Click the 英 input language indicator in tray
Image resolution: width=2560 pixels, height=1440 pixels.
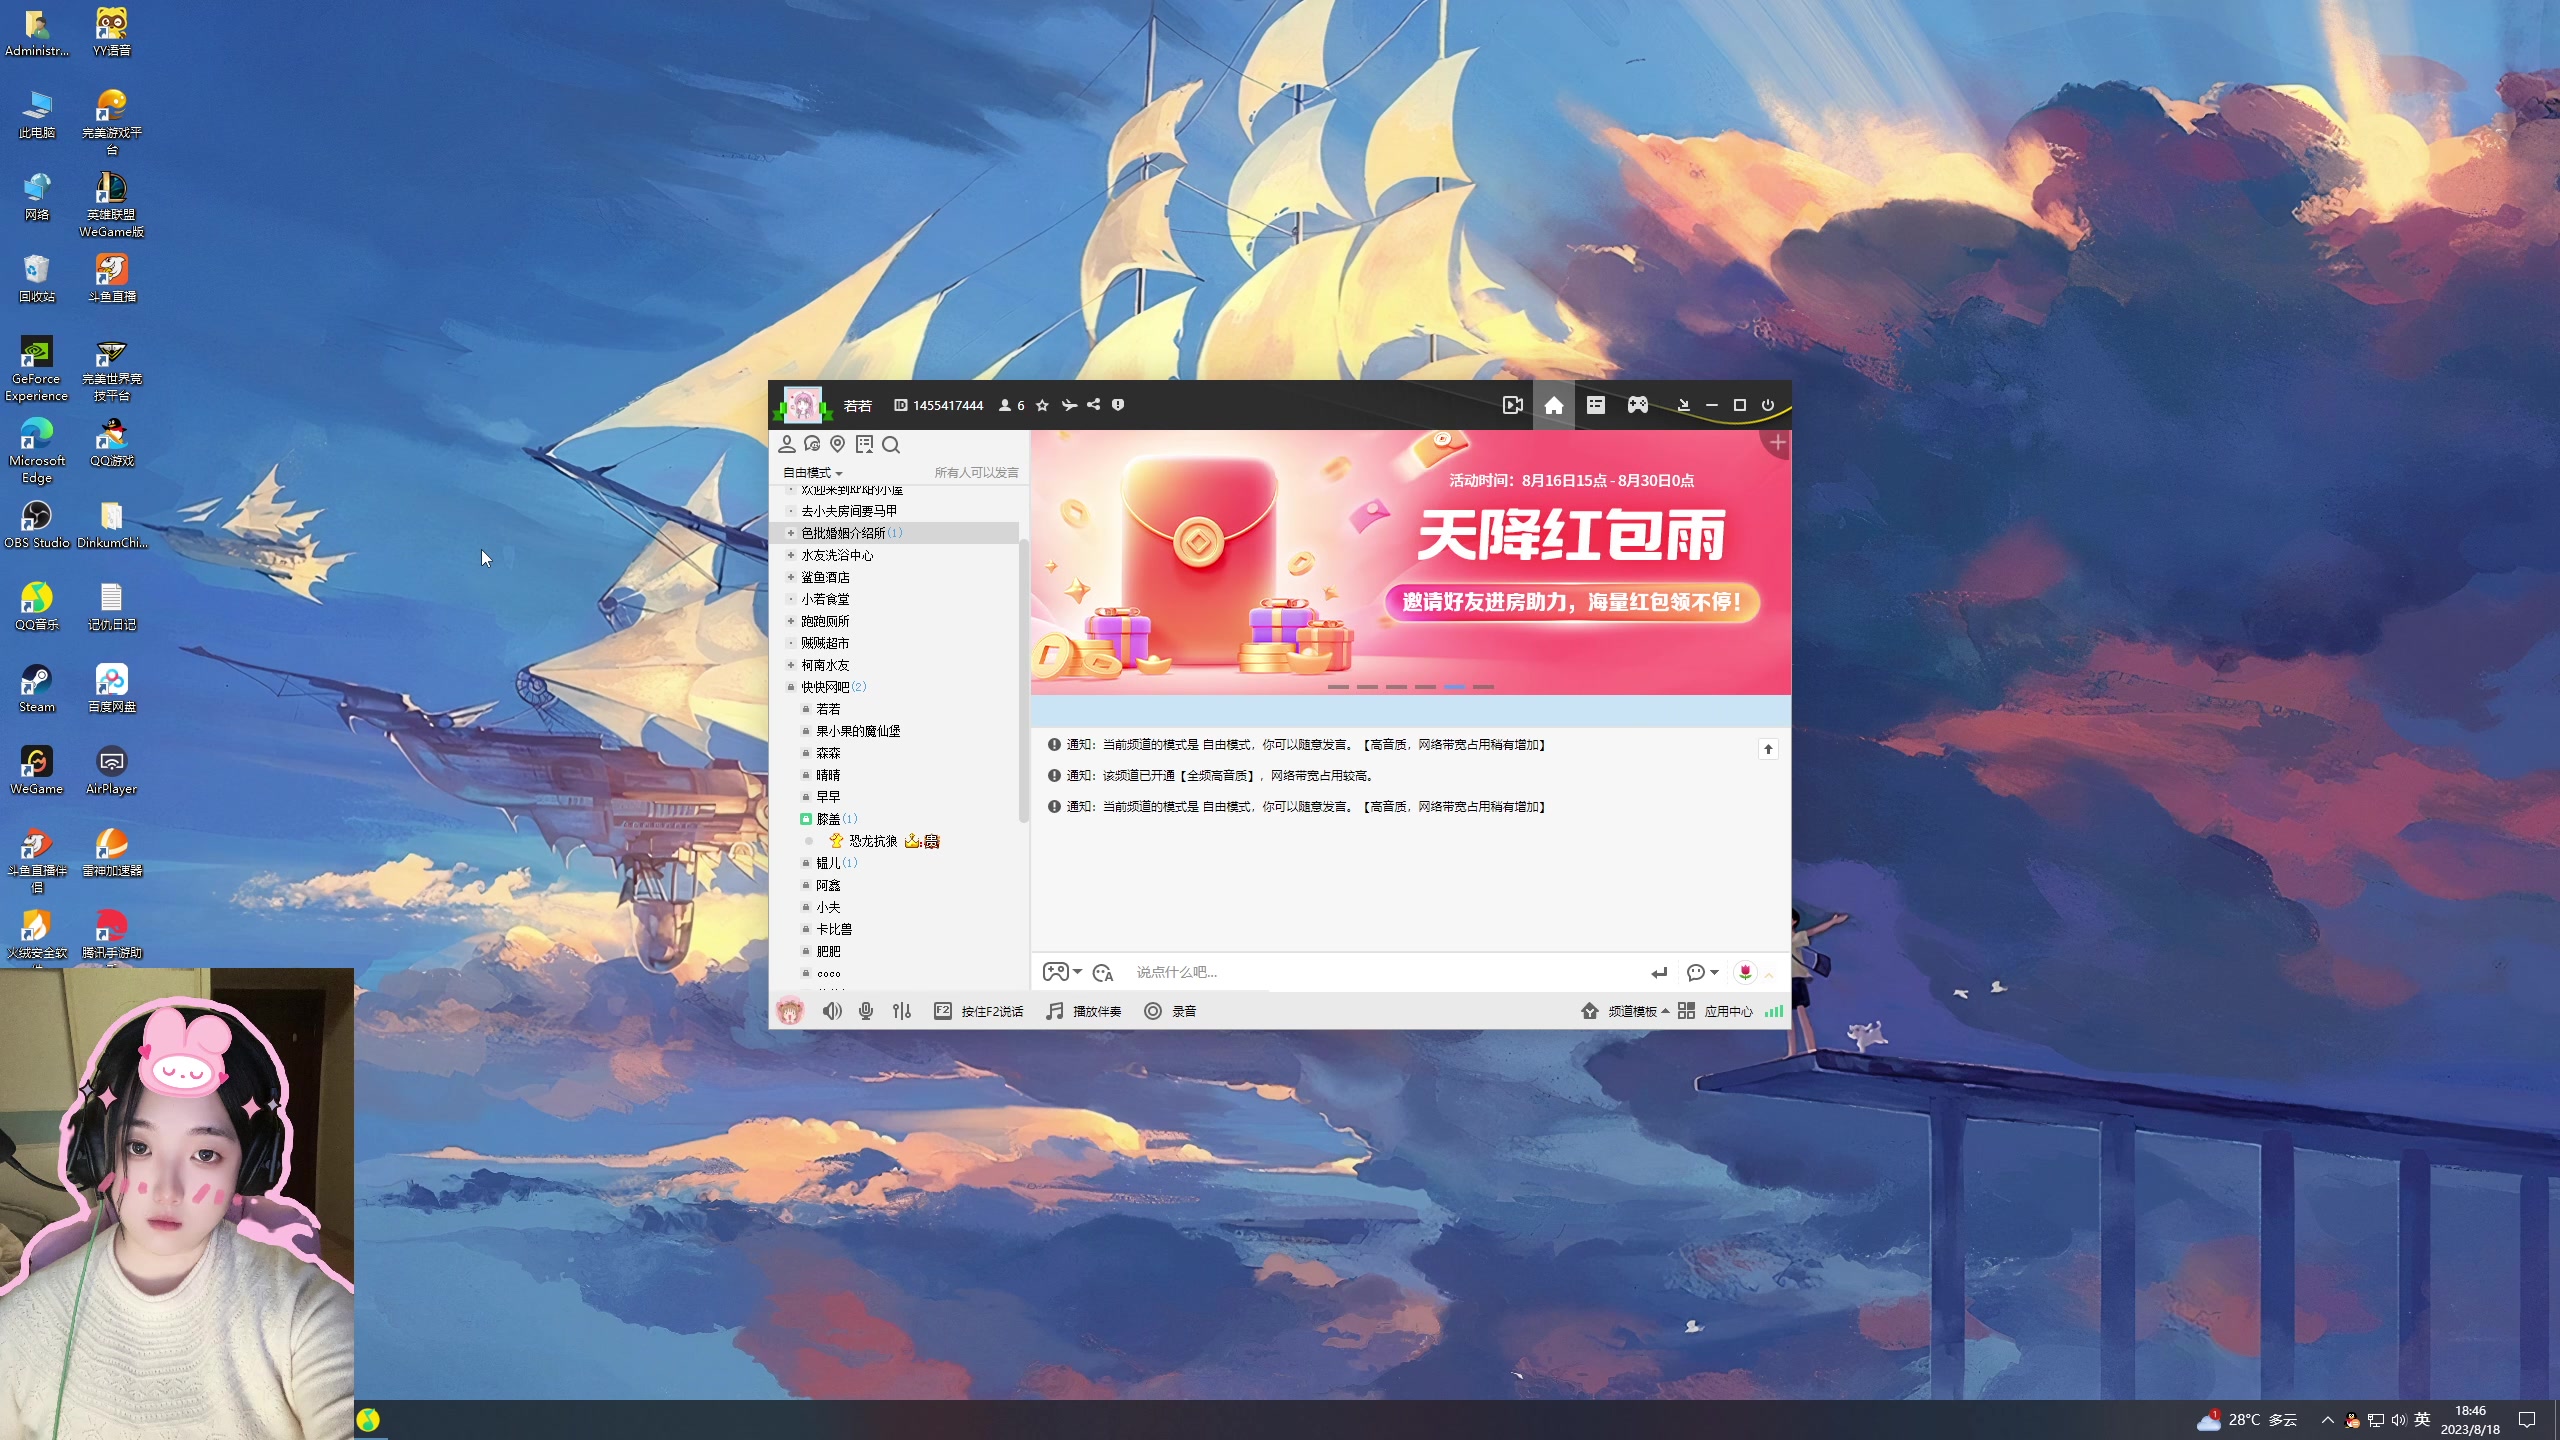click(x=2421, y=1419)
